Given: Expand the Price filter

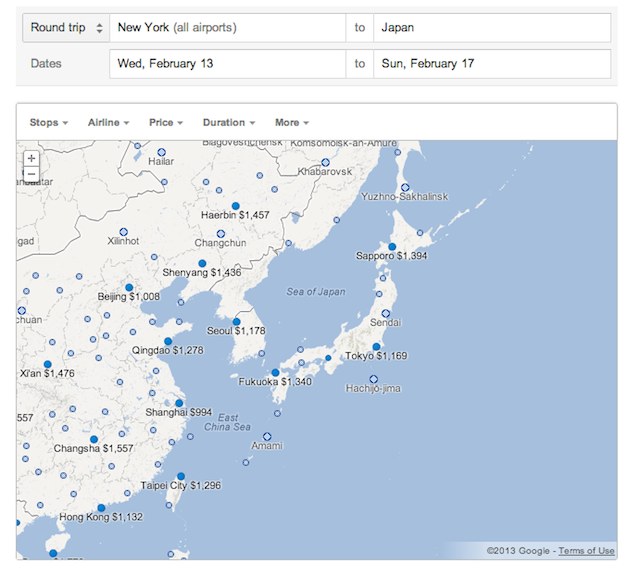Looking at the screenshot, I should tap(166, 122).
